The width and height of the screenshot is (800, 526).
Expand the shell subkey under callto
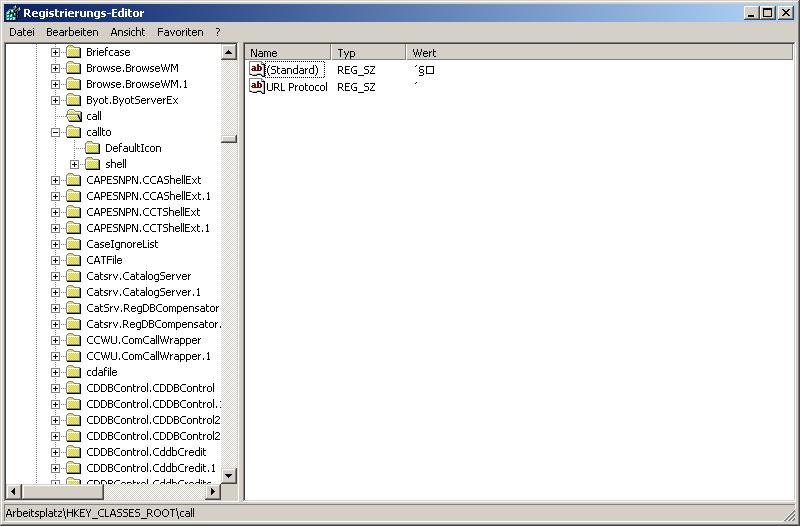pyautogui.click(x=75, y=164)
